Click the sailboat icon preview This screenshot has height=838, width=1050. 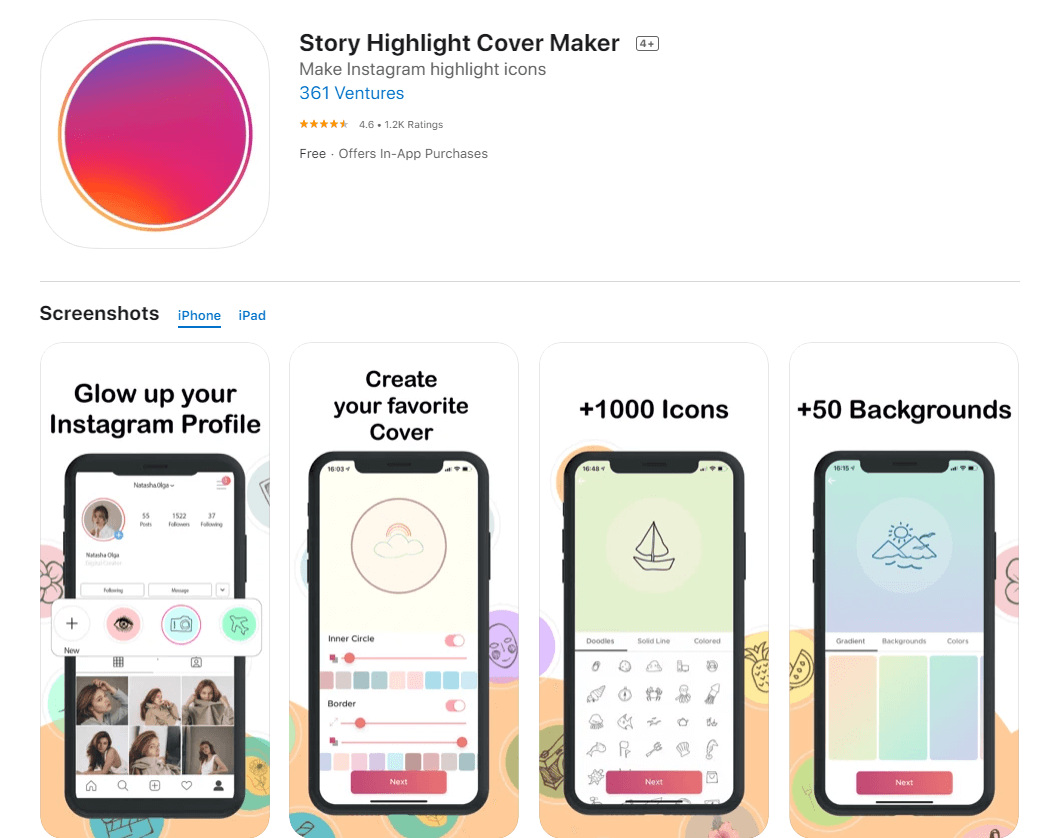[654, 545]
